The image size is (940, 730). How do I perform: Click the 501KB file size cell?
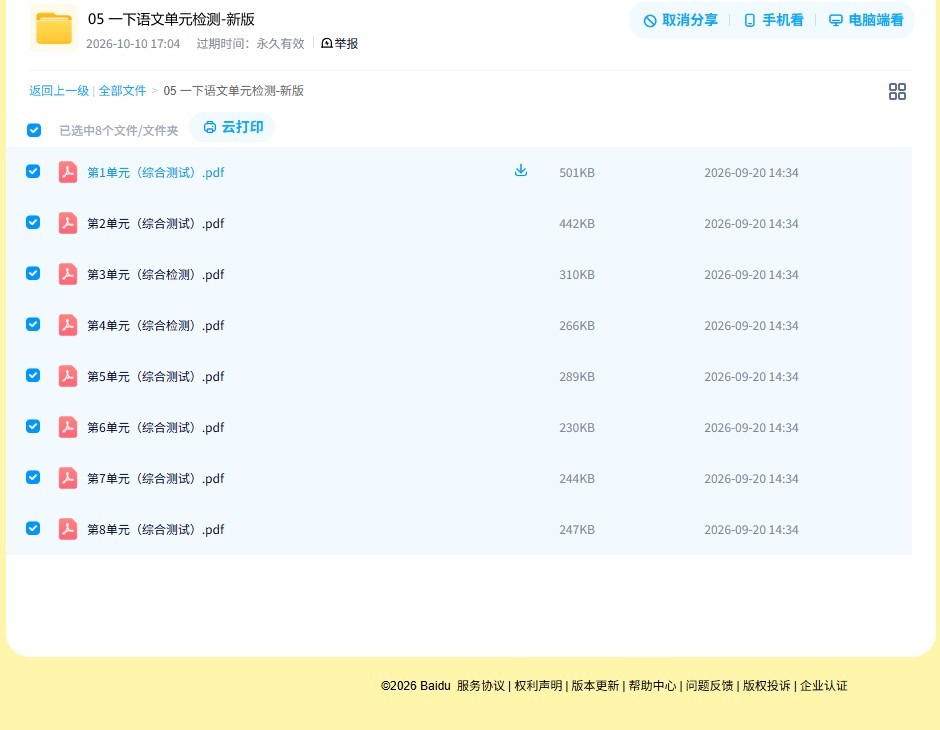[x=577, y=173]
